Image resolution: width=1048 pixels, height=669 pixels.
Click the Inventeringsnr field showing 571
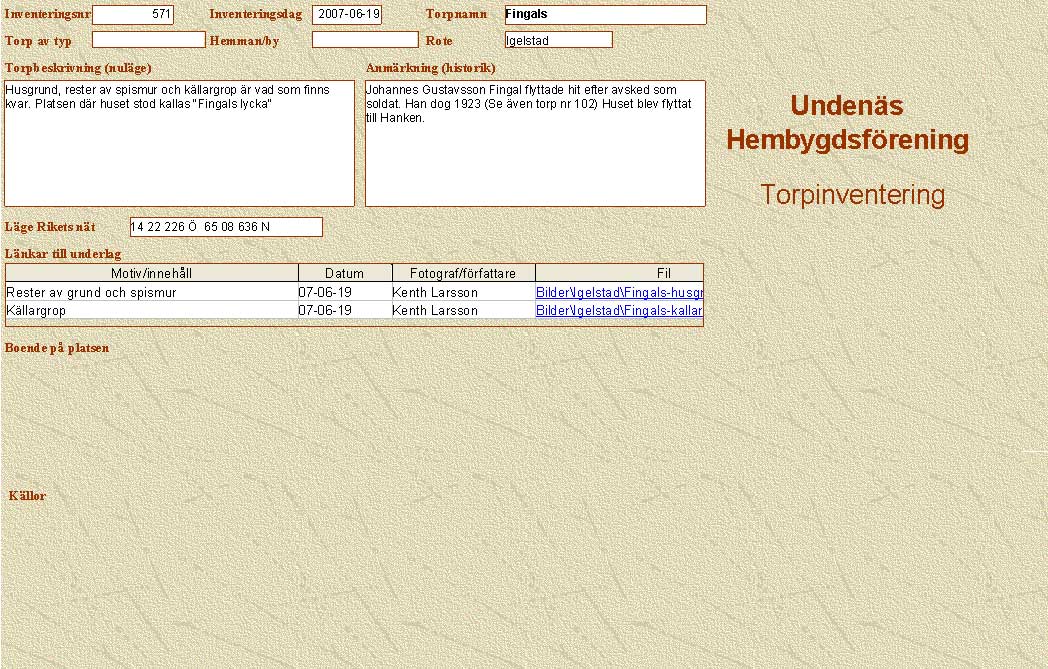tap(133, 15)
